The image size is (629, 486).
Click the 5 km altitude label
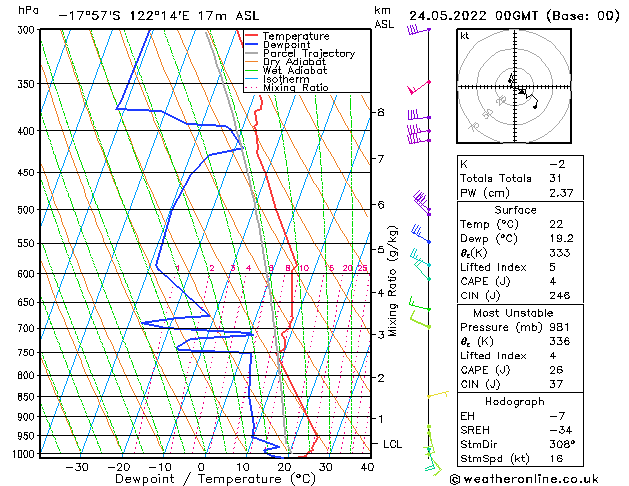click(x=381, y=249)
